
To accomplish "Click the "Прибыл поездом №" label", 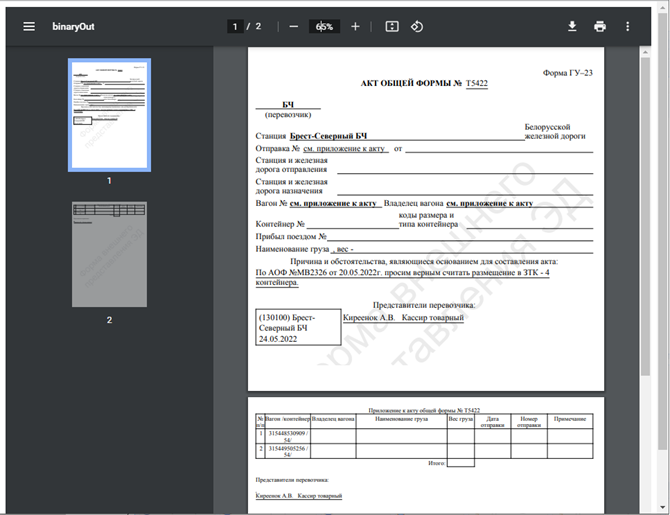I will [x=291, y=236].
